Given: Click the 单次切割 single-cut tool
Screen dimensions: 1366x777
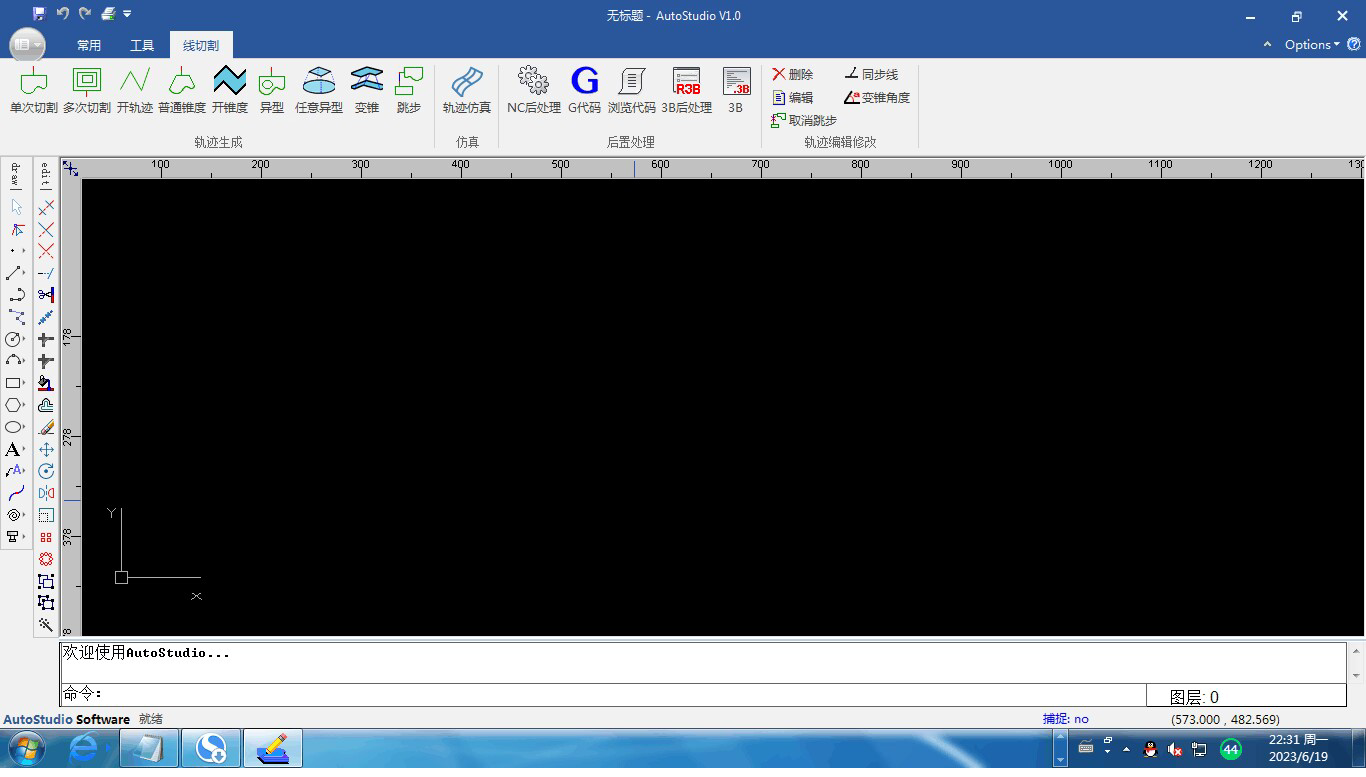Looking at the screenshot, I should click(x=33, y=90).
